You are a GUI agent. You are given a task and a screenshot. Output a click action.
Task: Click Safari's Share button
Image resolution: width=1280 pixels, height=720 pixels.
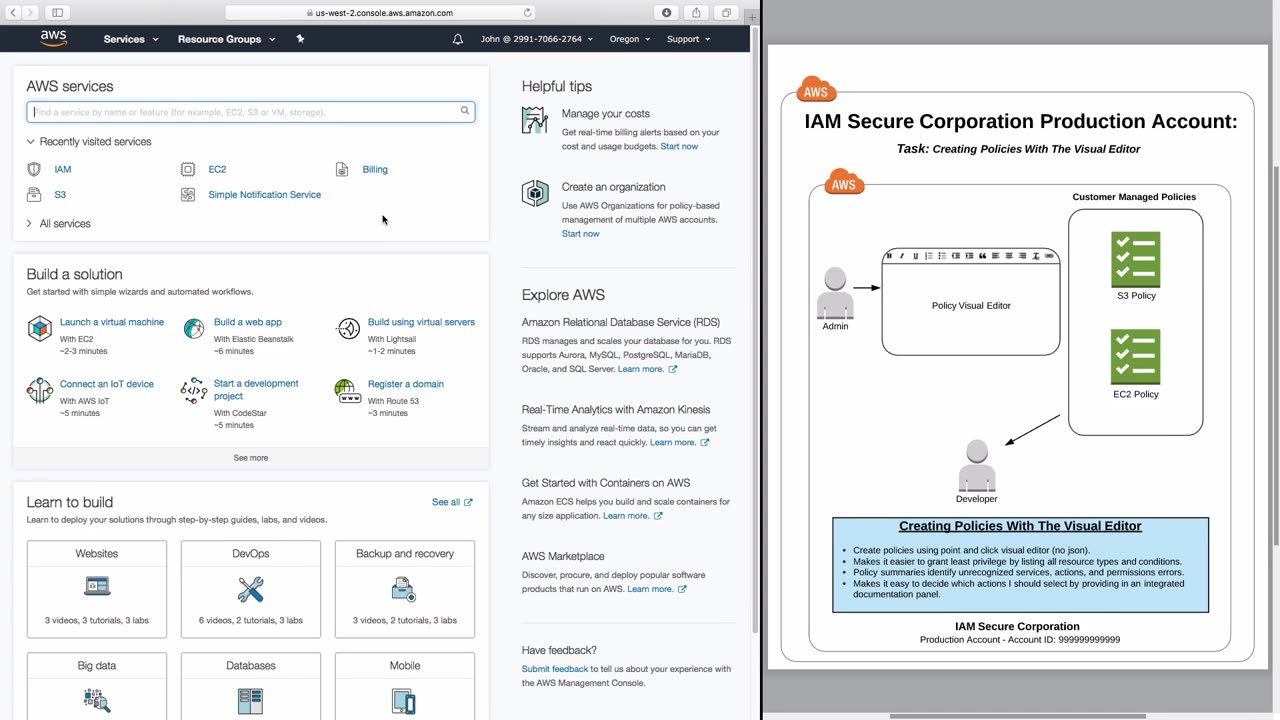click(x=696, y=13)
